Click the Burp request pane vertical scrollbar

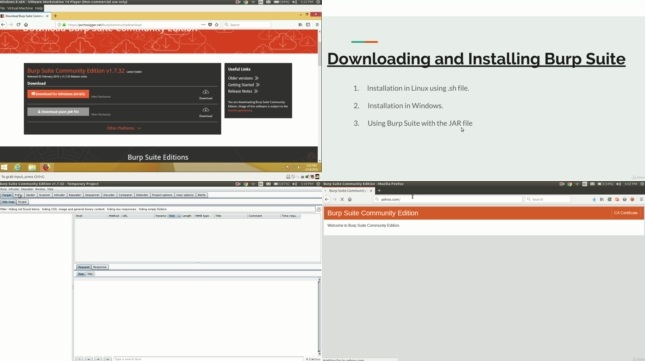pyautogui.click(x=319, y=317)
